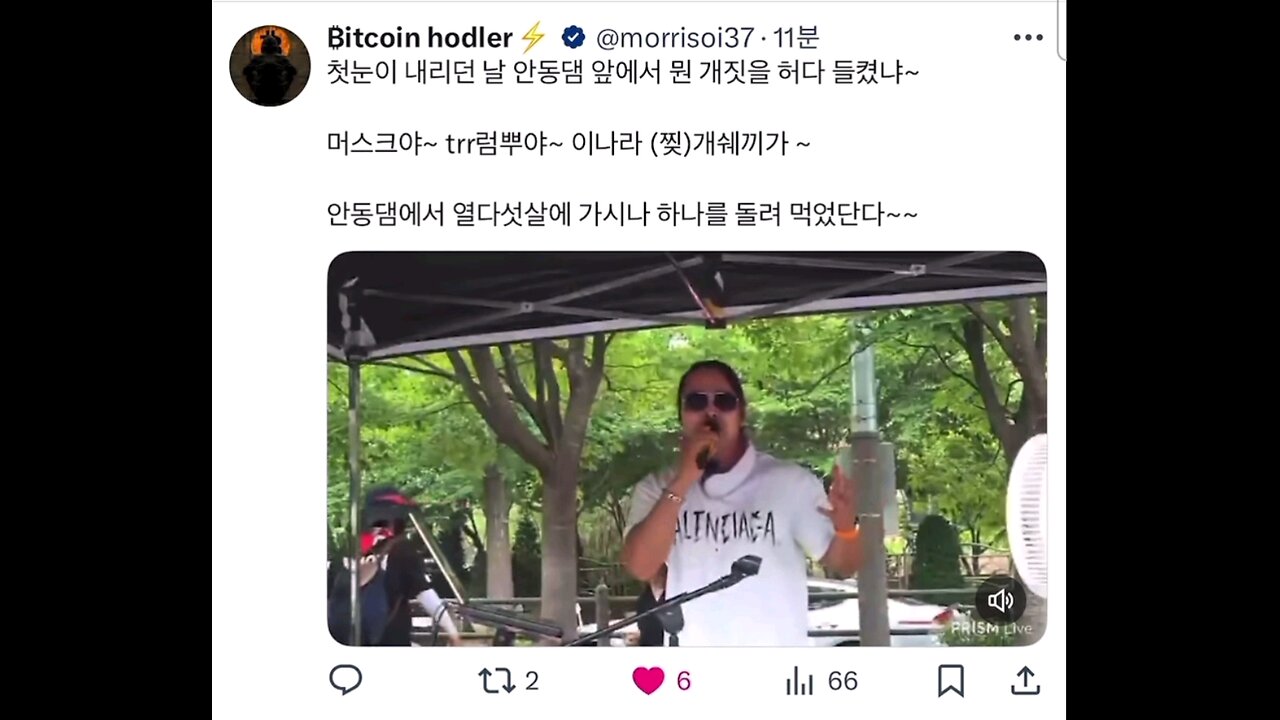Viewport: 1280px width, 720px height.
Task: Unlike the post via pink heart
Action: [x=648, y=681]
